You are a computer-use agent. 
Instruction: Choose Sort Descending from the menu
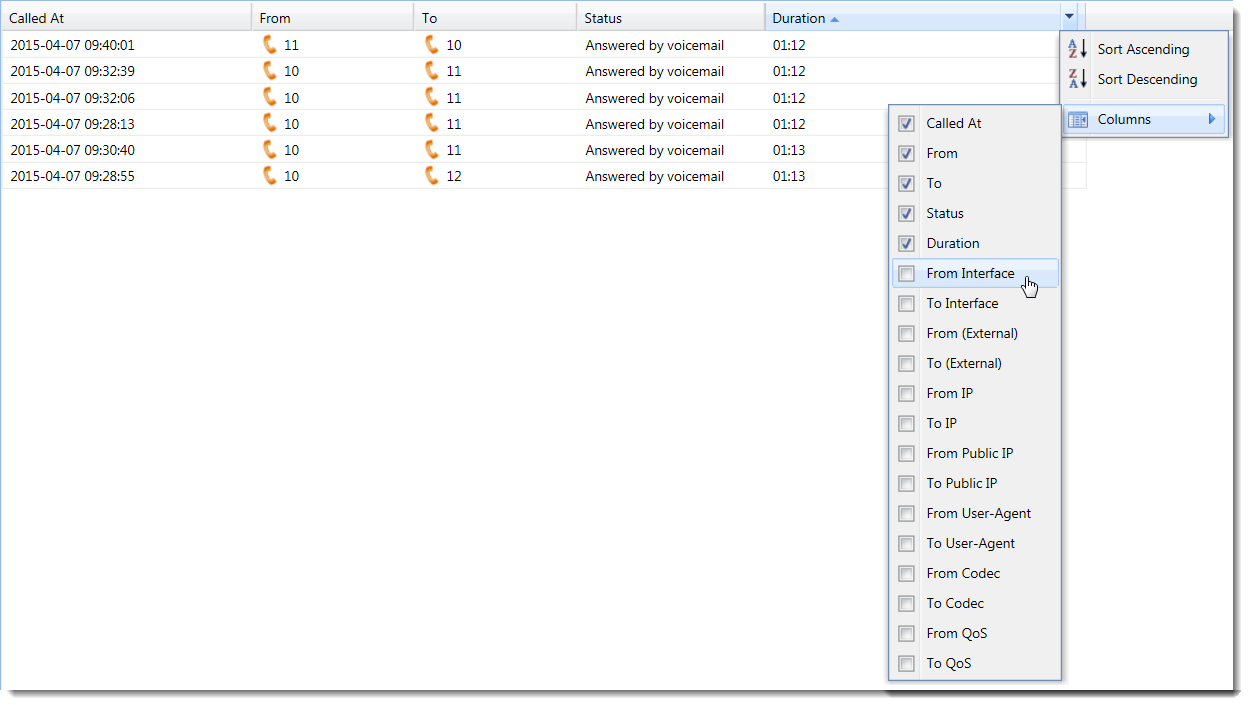click(1144, 79)
